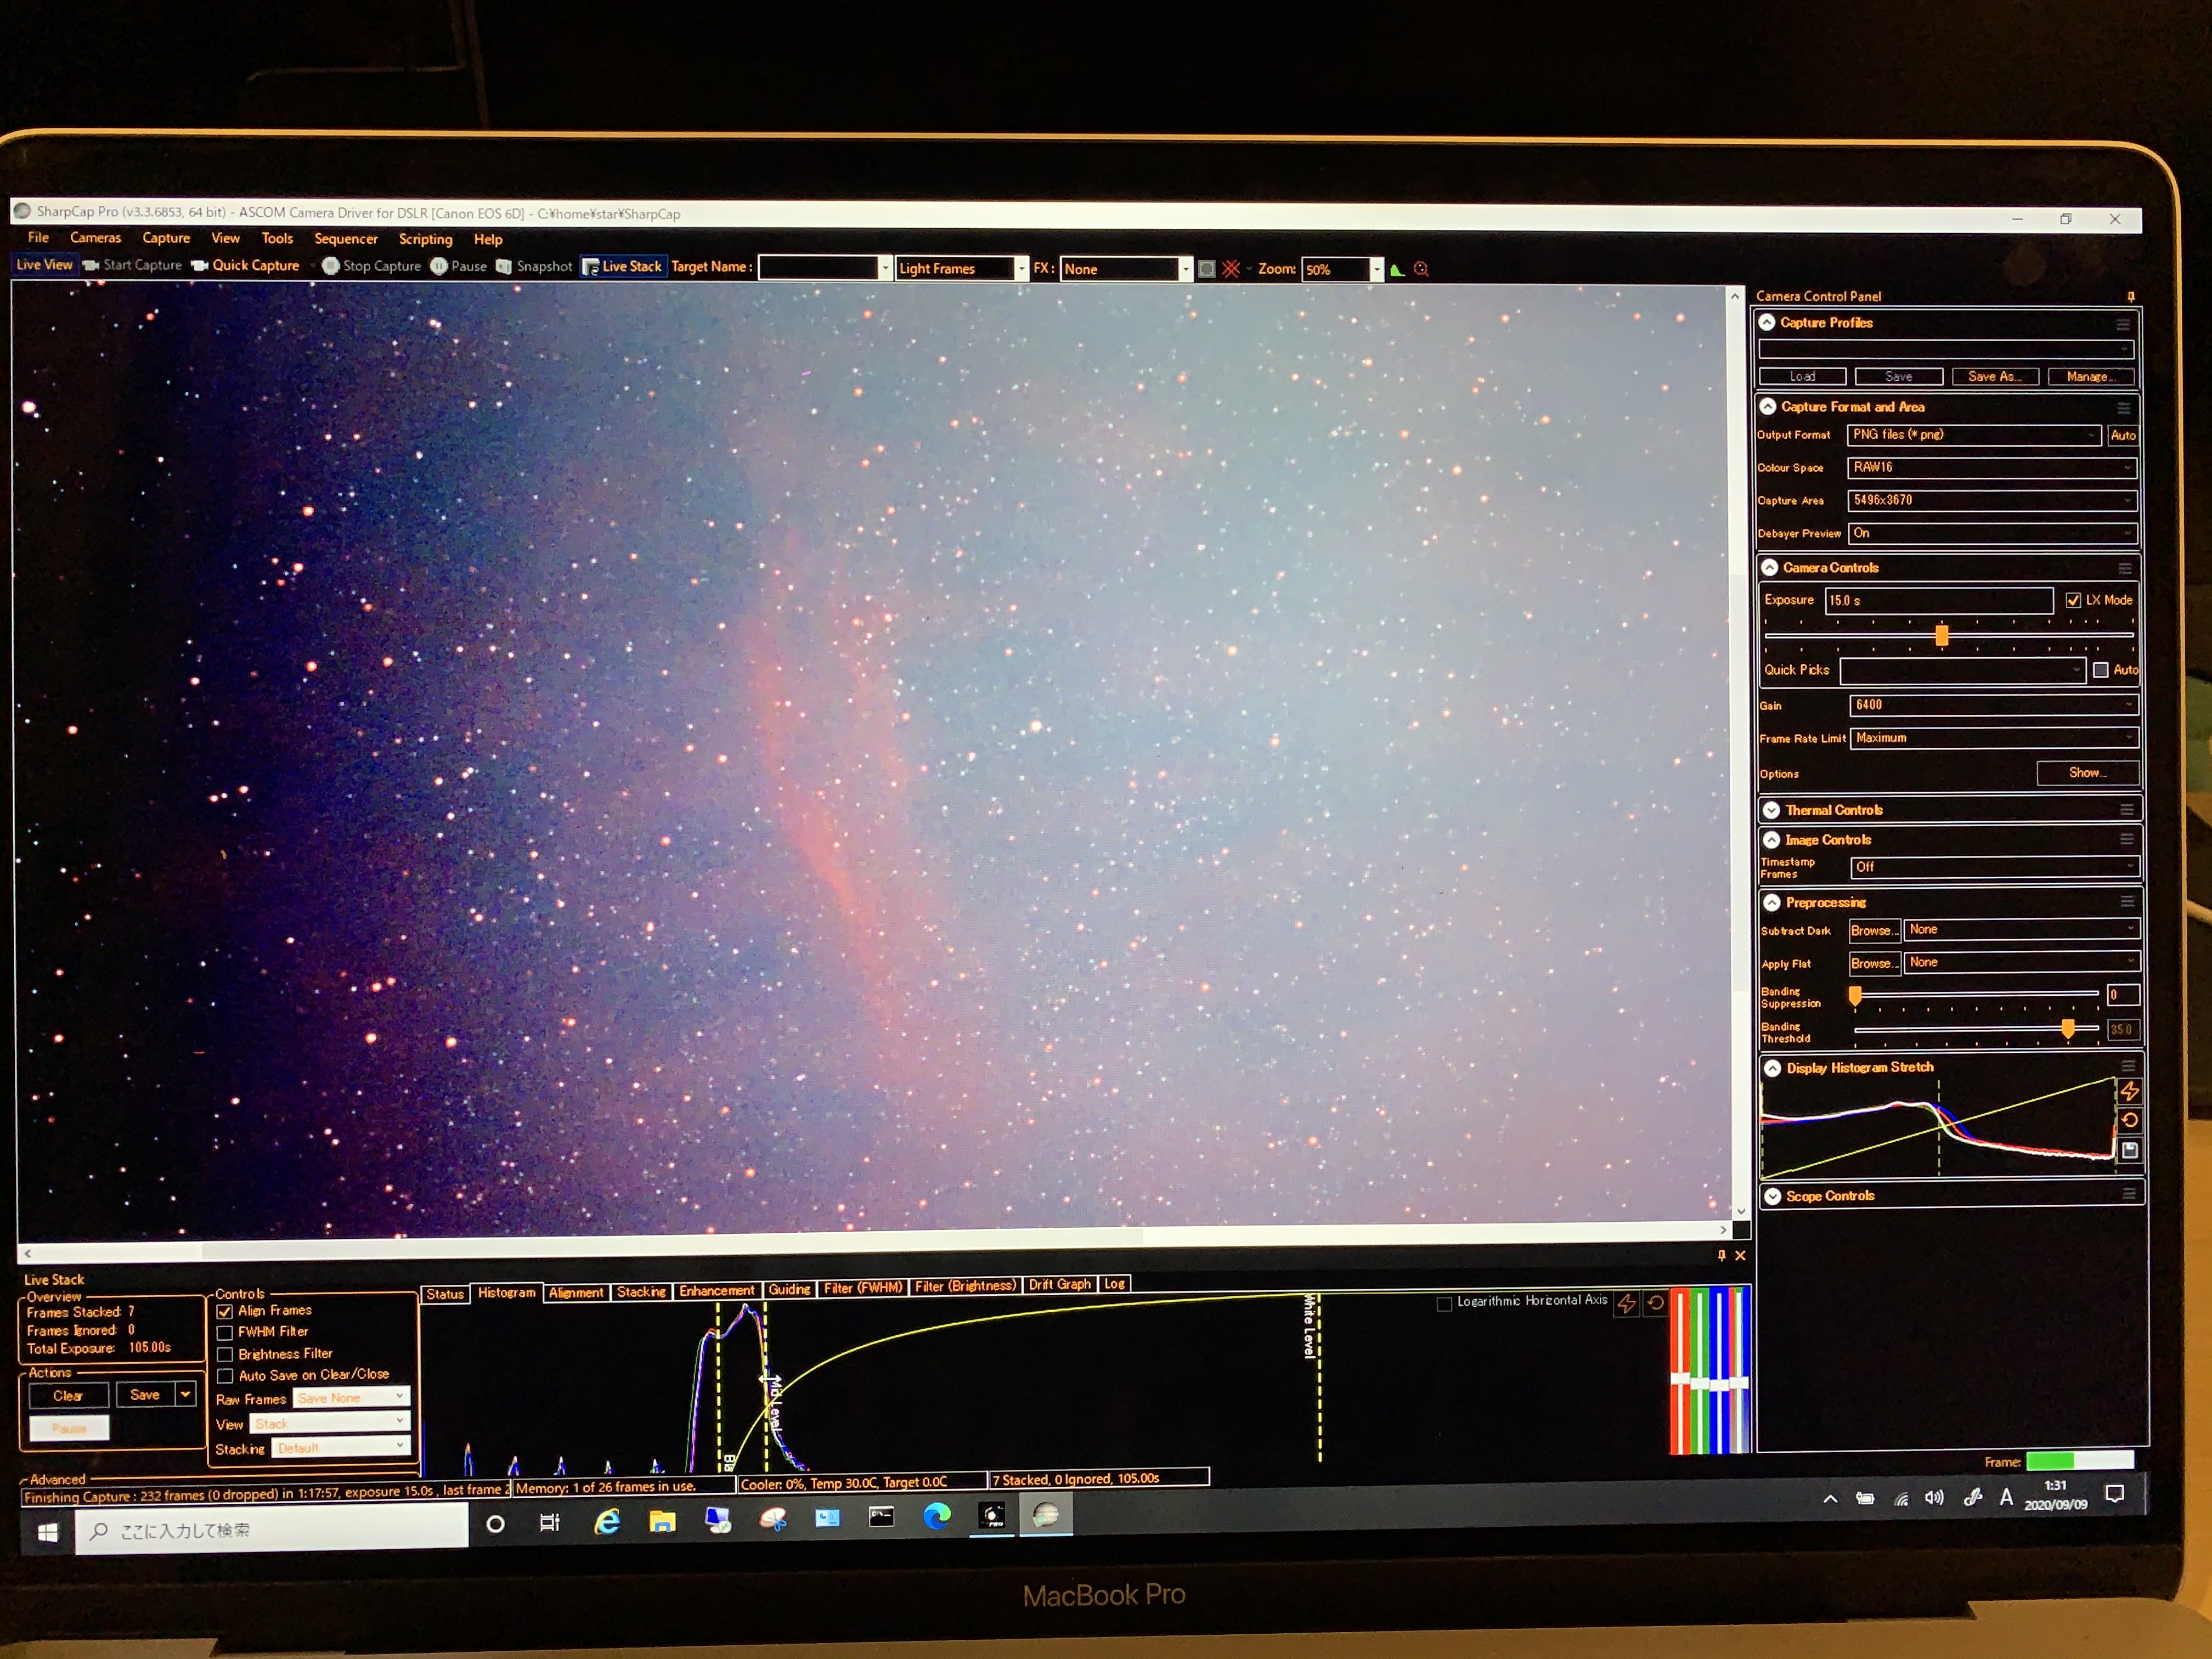Disable the Align Frames checkbox
The width and height of the screenshot is (2212, 1659).
pyautogui.click(x=225, y=1311)
